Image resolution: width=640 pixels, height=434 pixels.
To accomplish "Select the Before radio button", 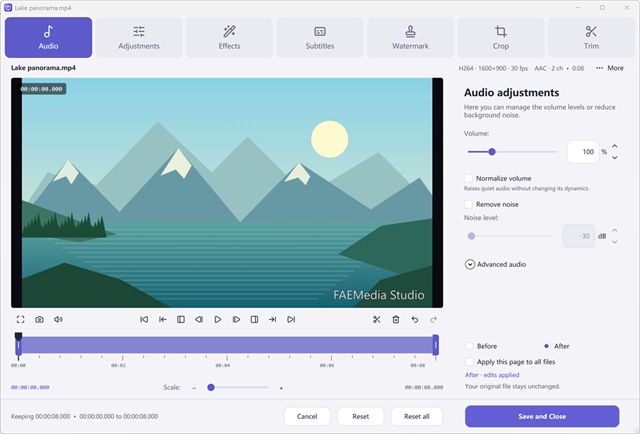I will [469, 346].
